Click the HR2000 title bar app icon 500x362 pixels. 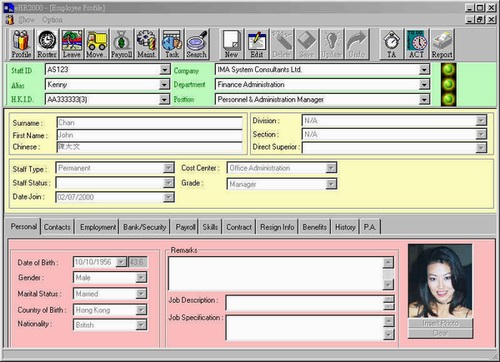(9, 8)
